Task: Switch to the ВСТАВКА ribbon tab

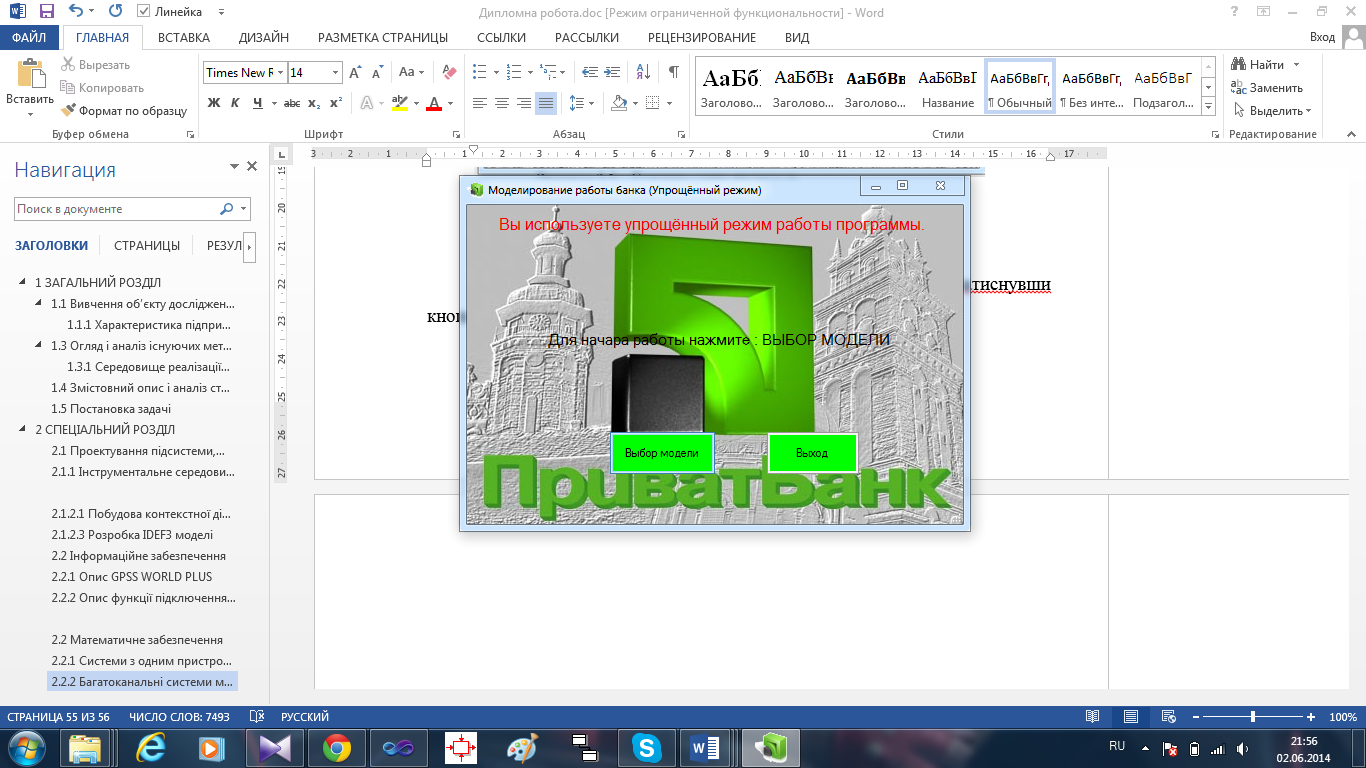Action: click(x=184, y=38)
